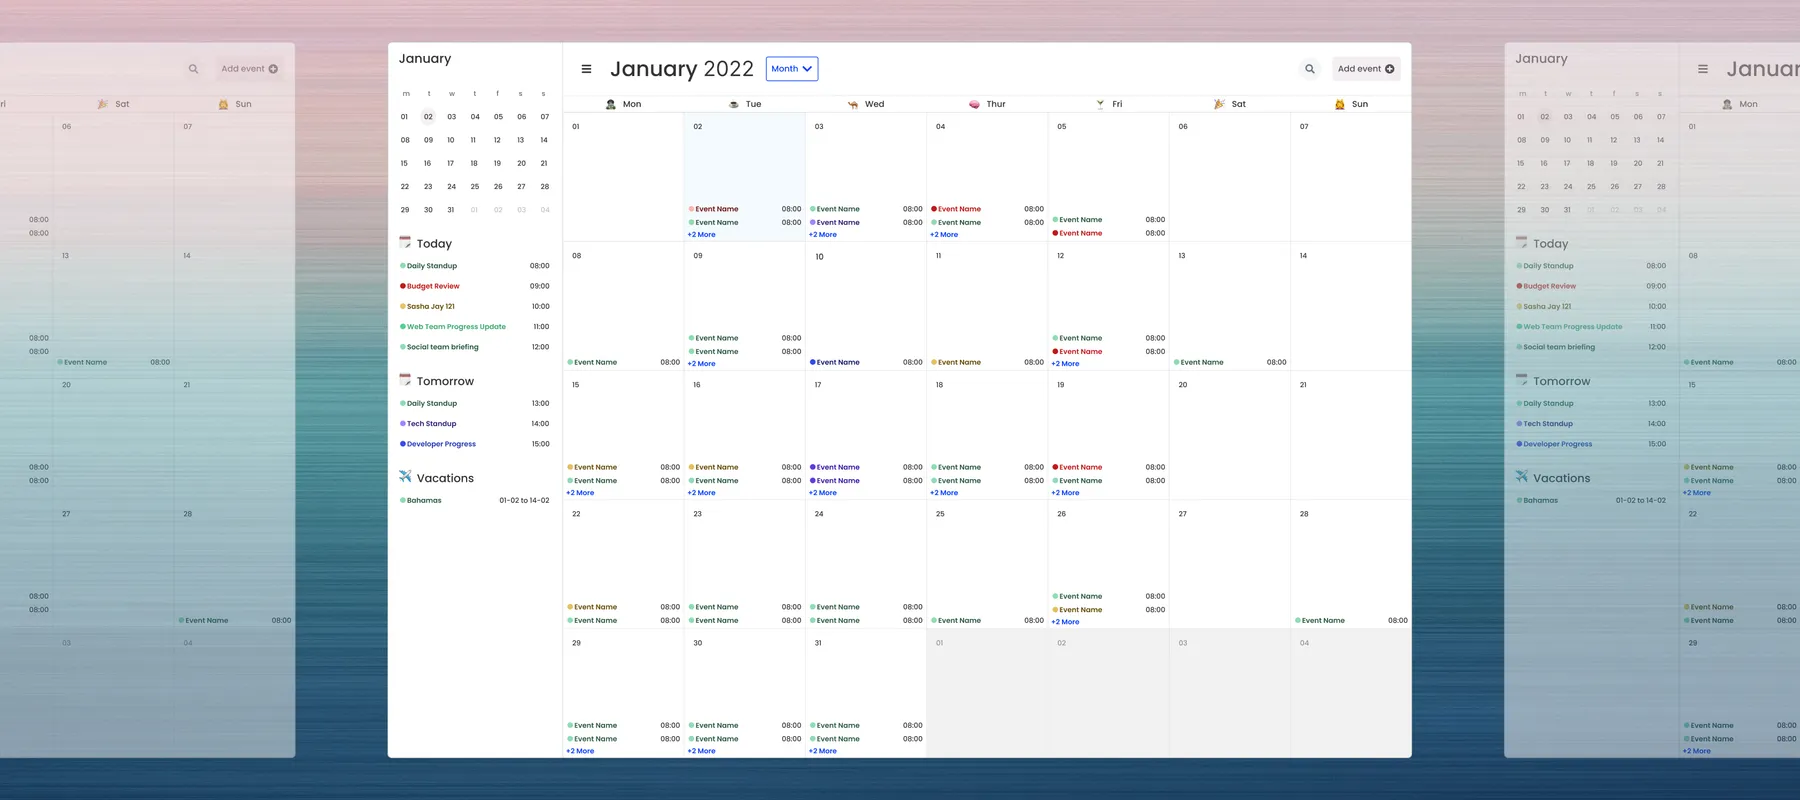Click +2 More on January 31
Viewport: 1800px width, 800px height.
tap(823, 751)
